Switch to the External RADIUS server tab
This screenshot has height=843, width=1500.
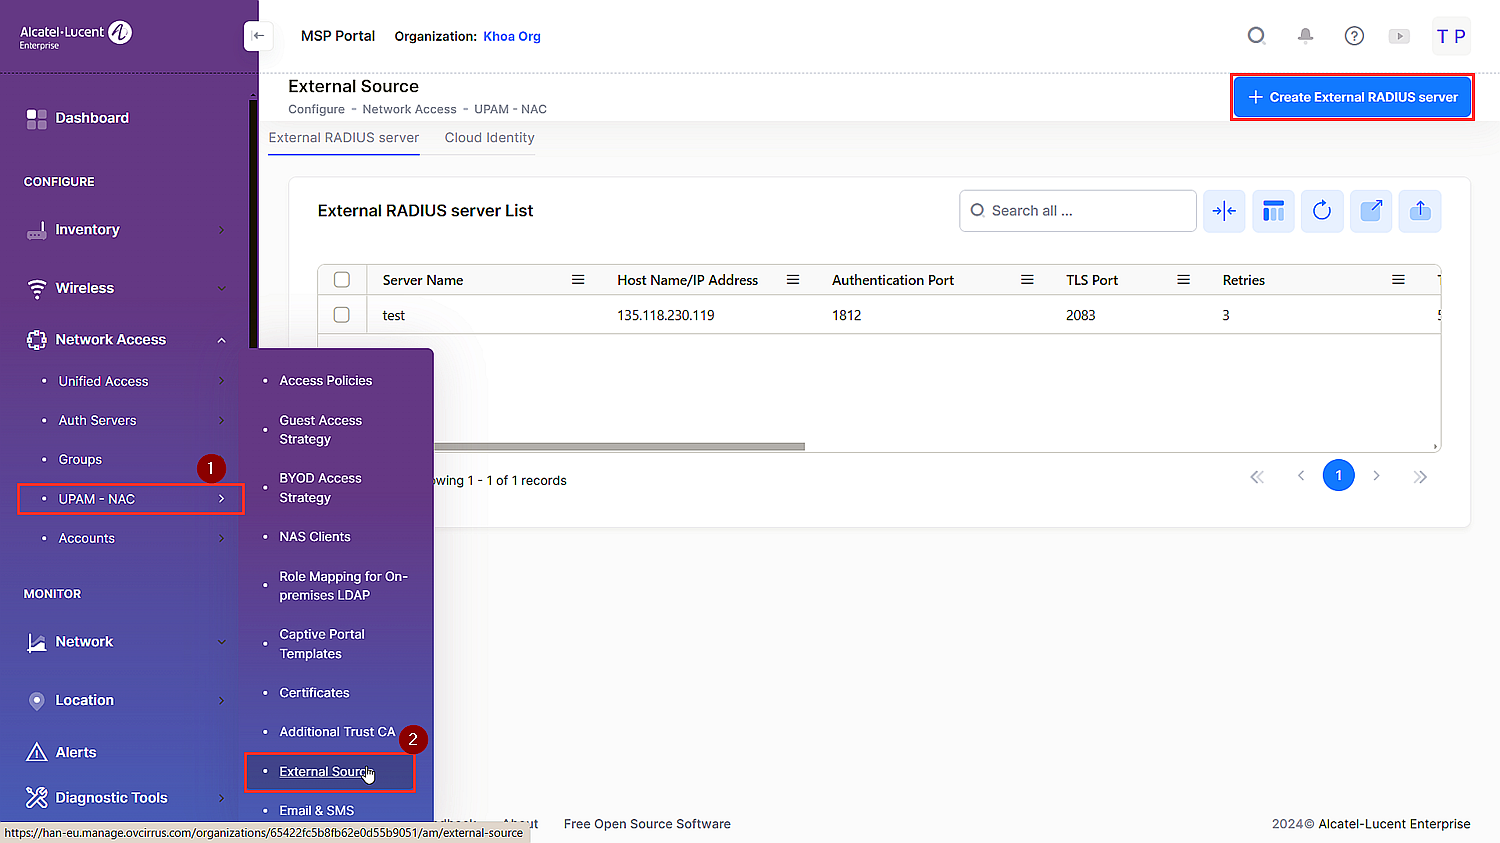(344, 138)
